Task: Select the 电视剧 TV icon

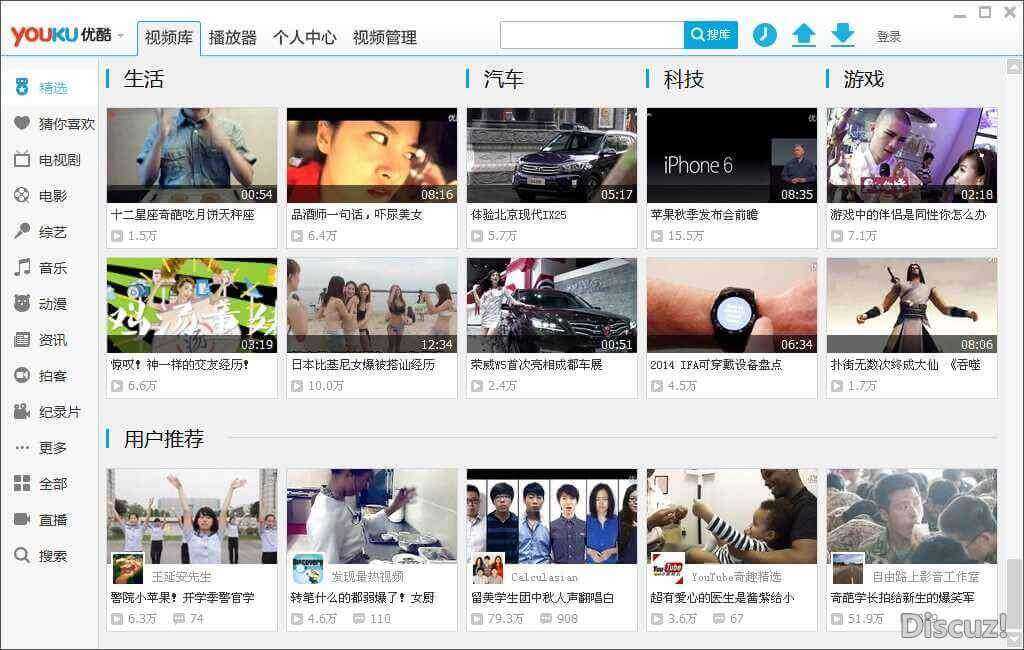Action: click(22, 159)
